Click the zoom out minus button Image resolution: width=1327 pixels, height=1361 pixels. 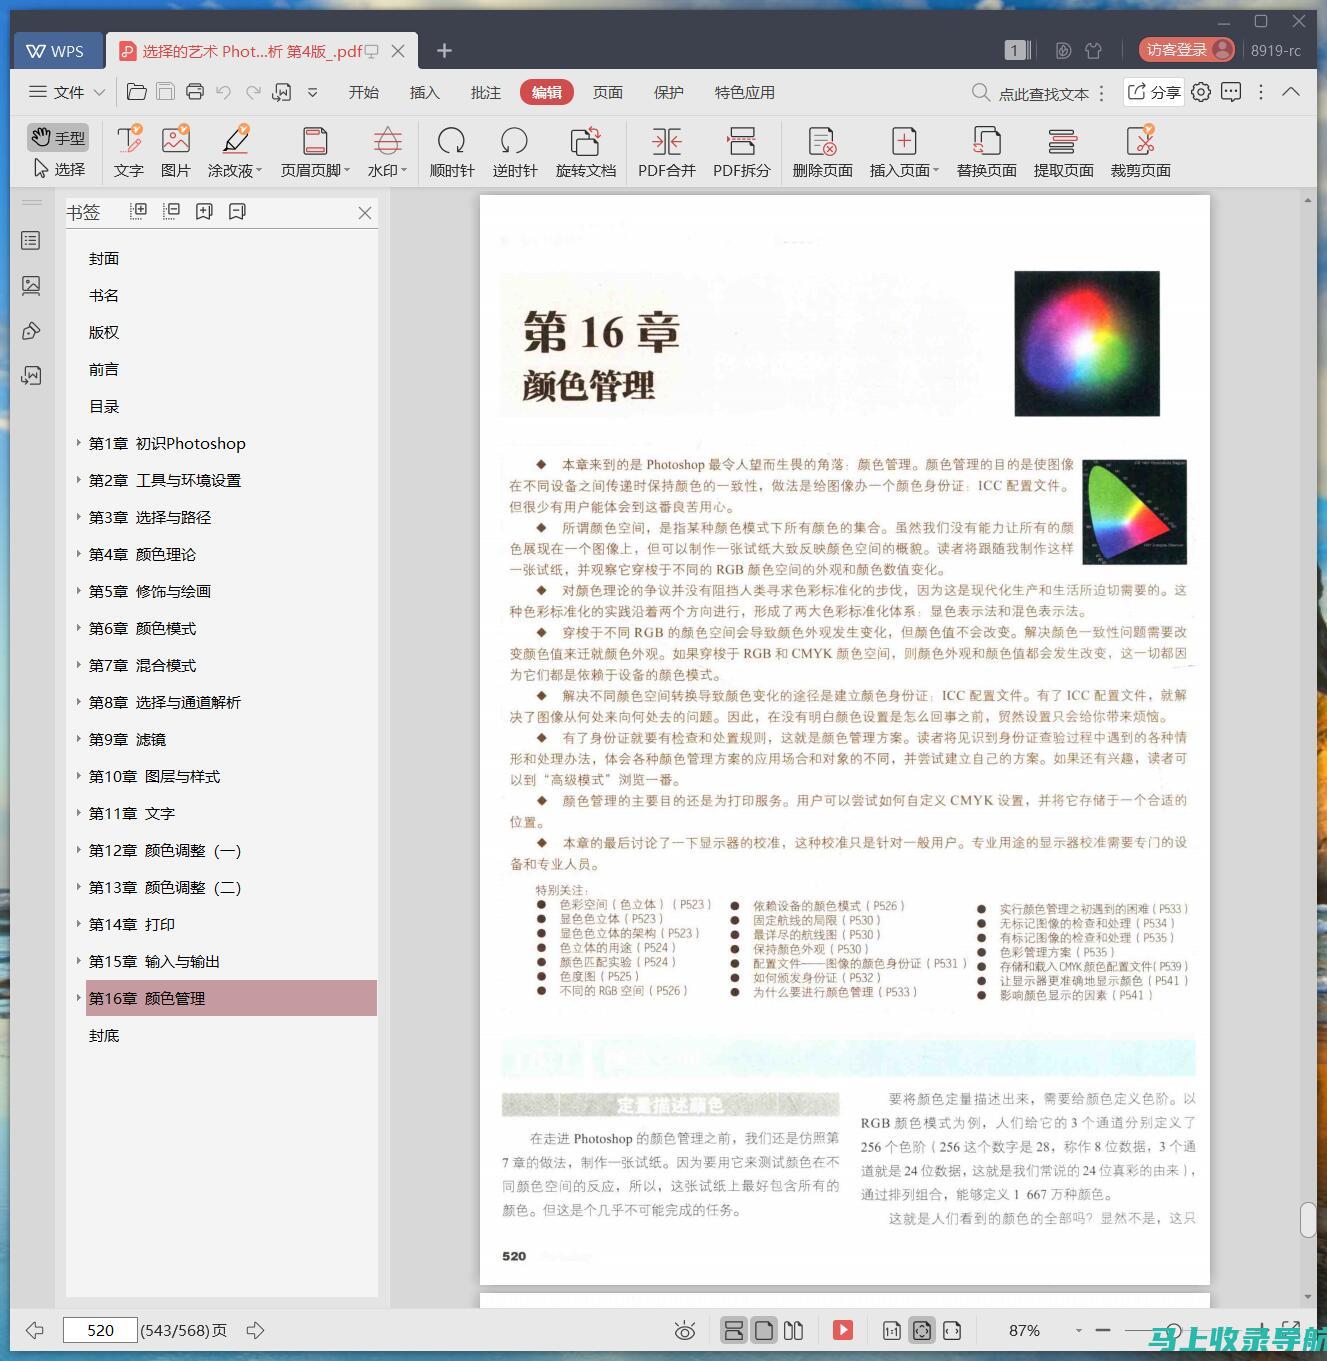1103,1330
